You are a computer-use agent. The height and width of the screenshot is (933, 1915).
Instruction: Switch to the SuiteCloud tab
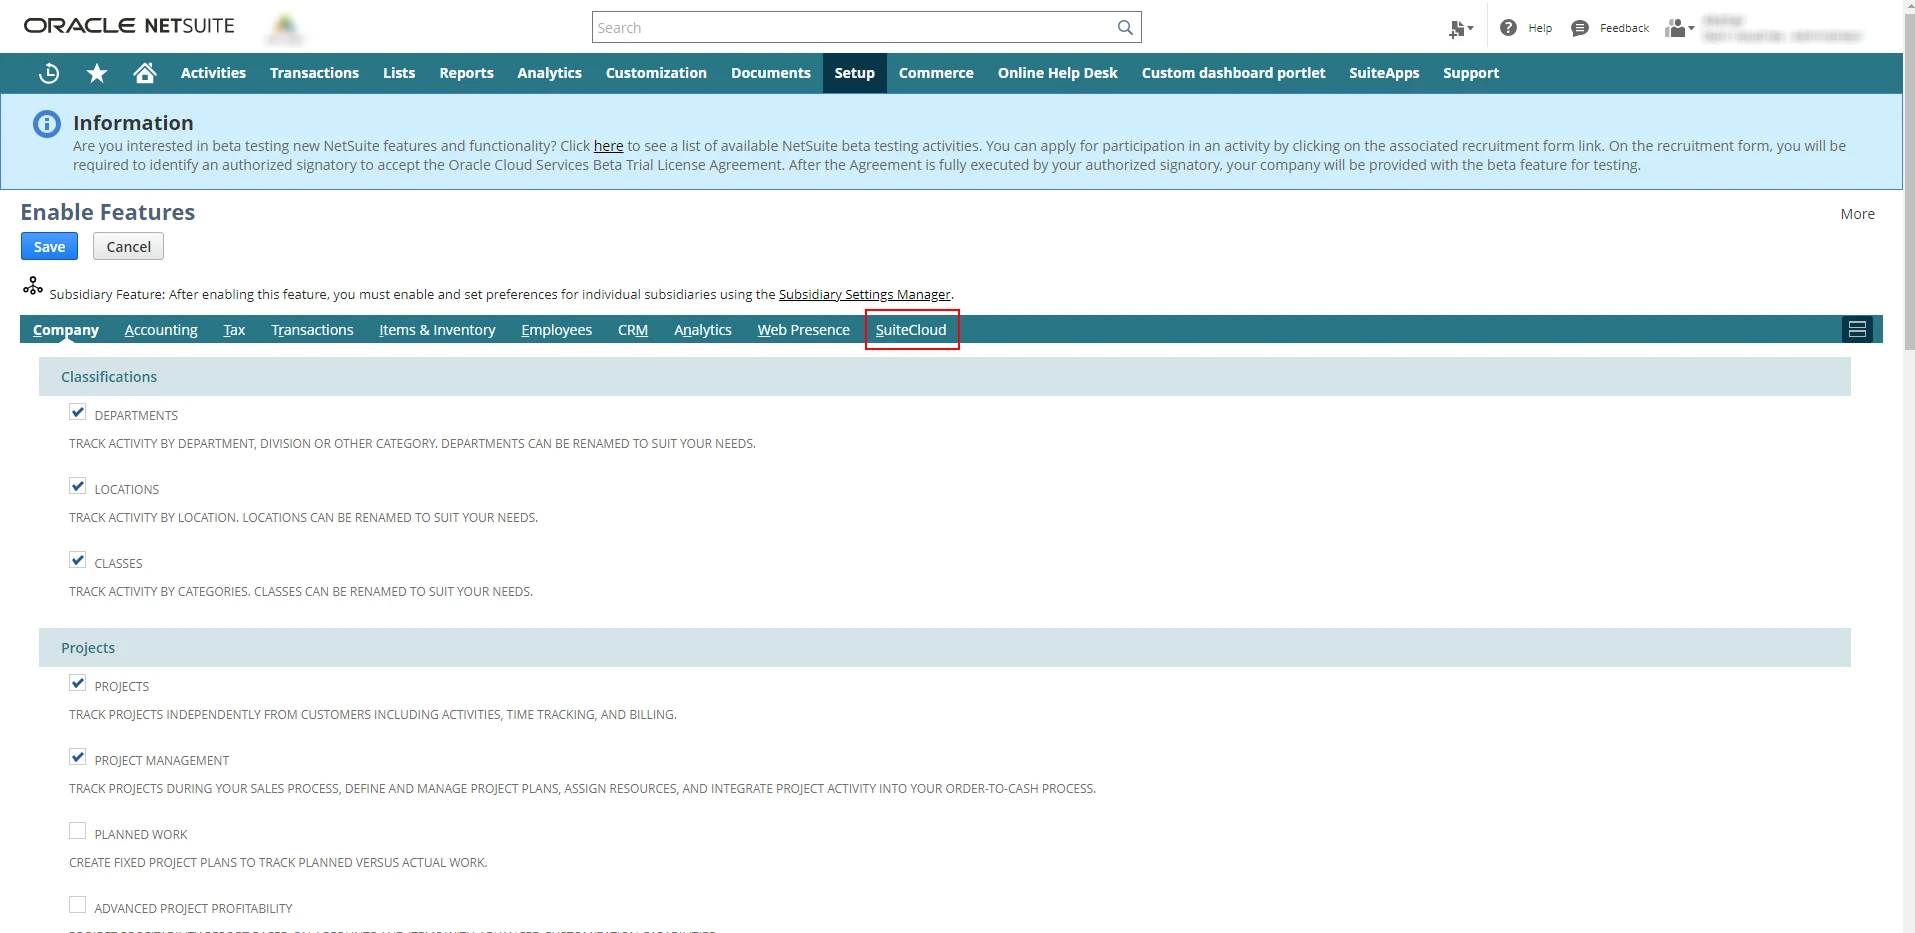910,330
